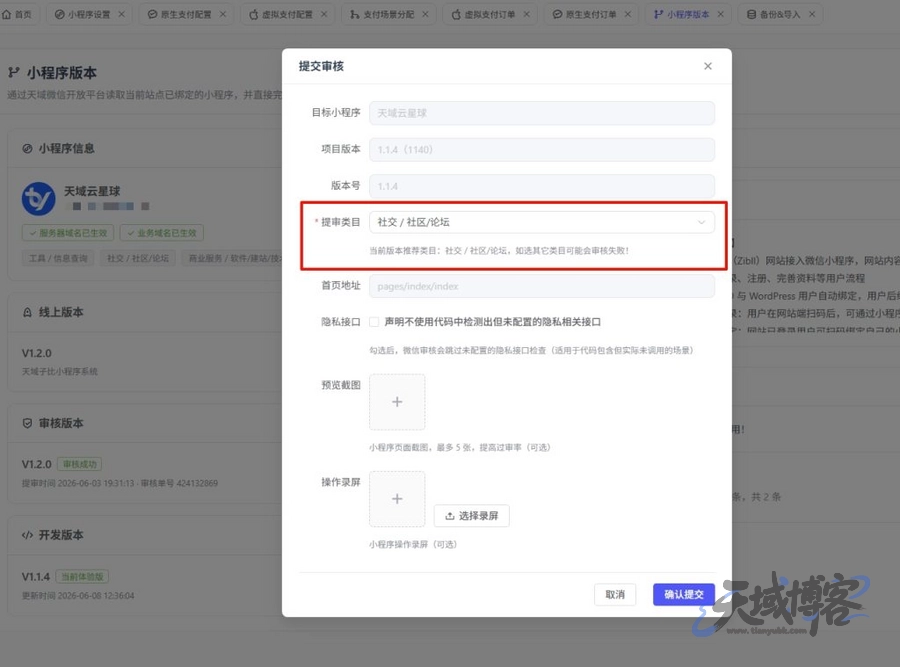Viewport: 900px width, 667px height.
Task: Click the 社交 / 社区/论坛 tag in 小程序信息
Action: coord(138,258)
